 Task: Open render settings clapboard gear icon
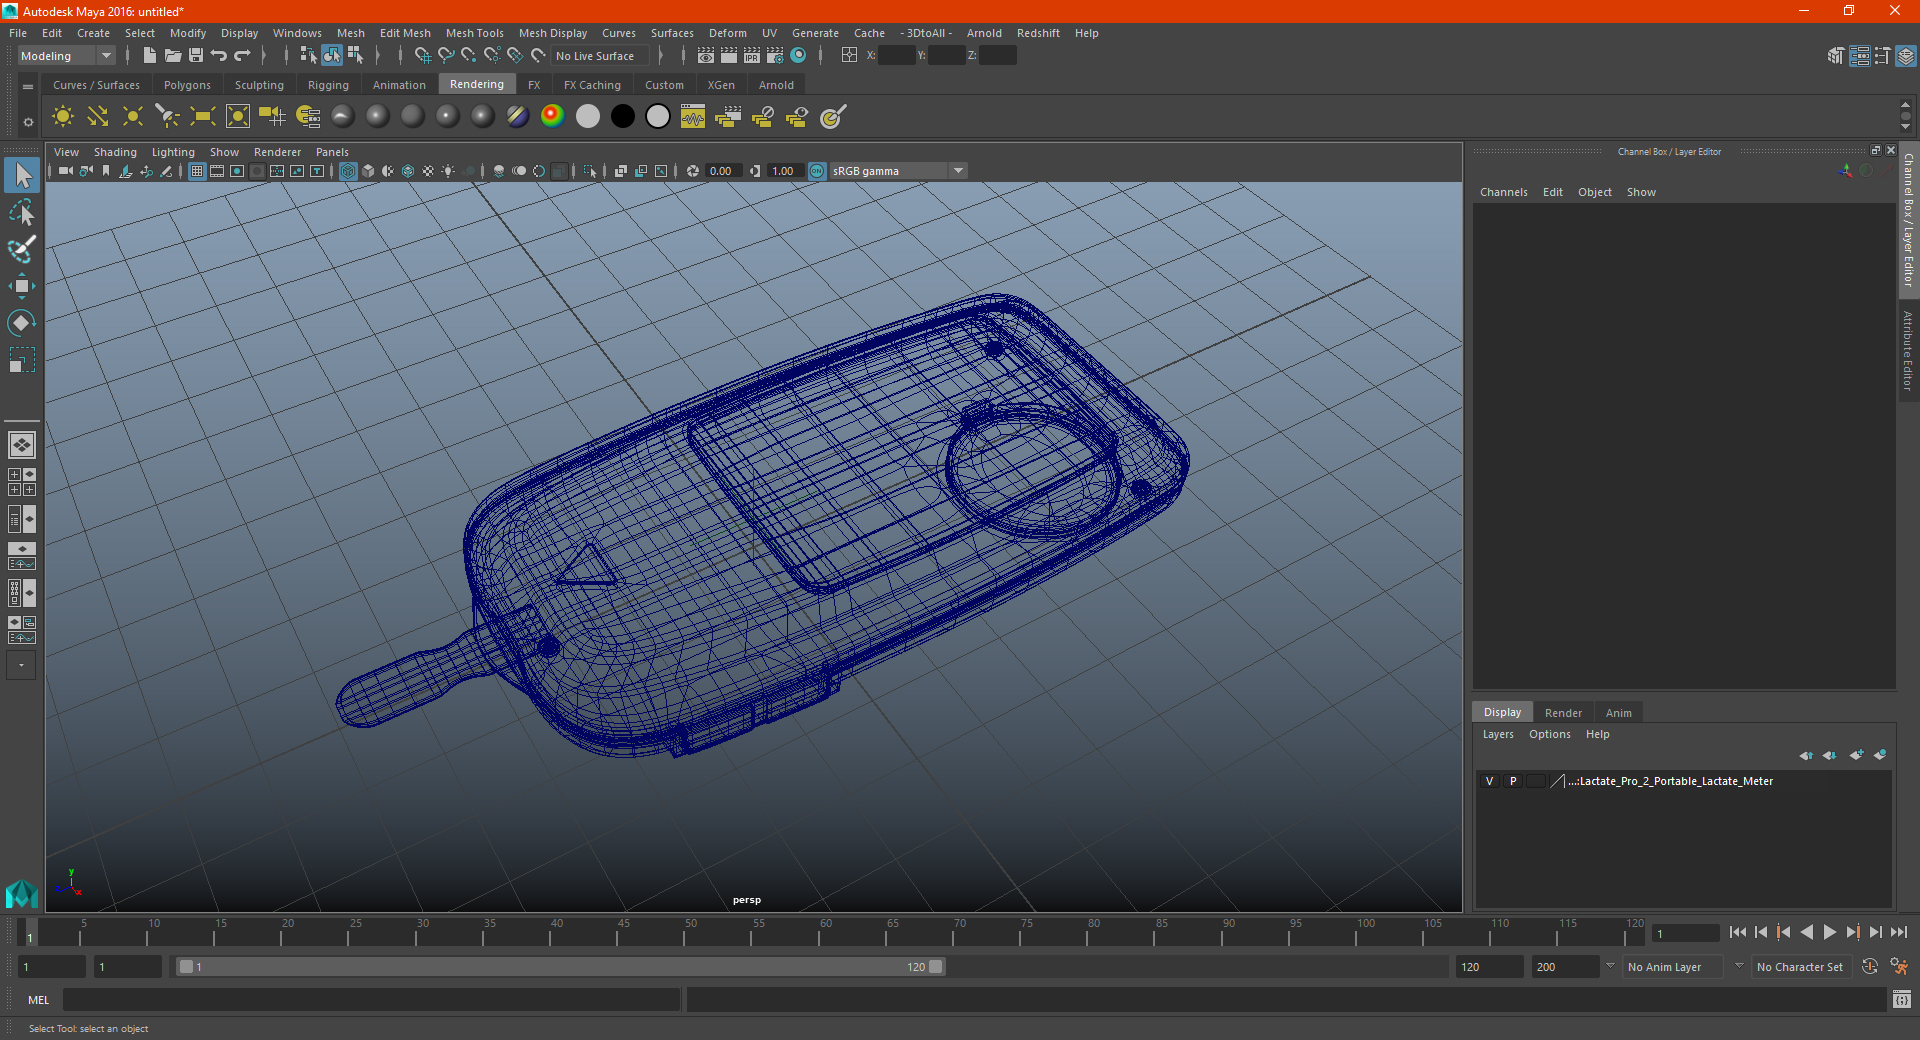click(x=775, y=56)
